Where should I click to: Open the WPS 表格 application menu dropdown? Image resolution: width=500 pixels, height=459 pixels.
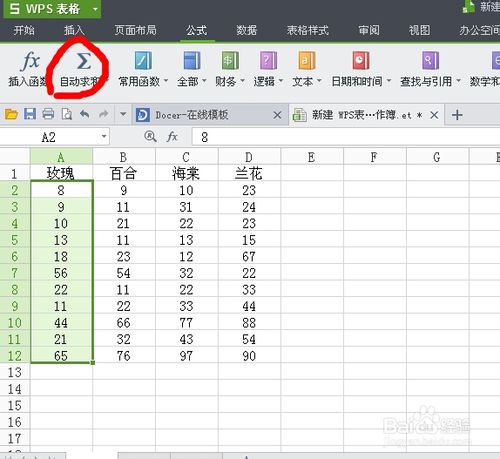[x=95, y=9]
